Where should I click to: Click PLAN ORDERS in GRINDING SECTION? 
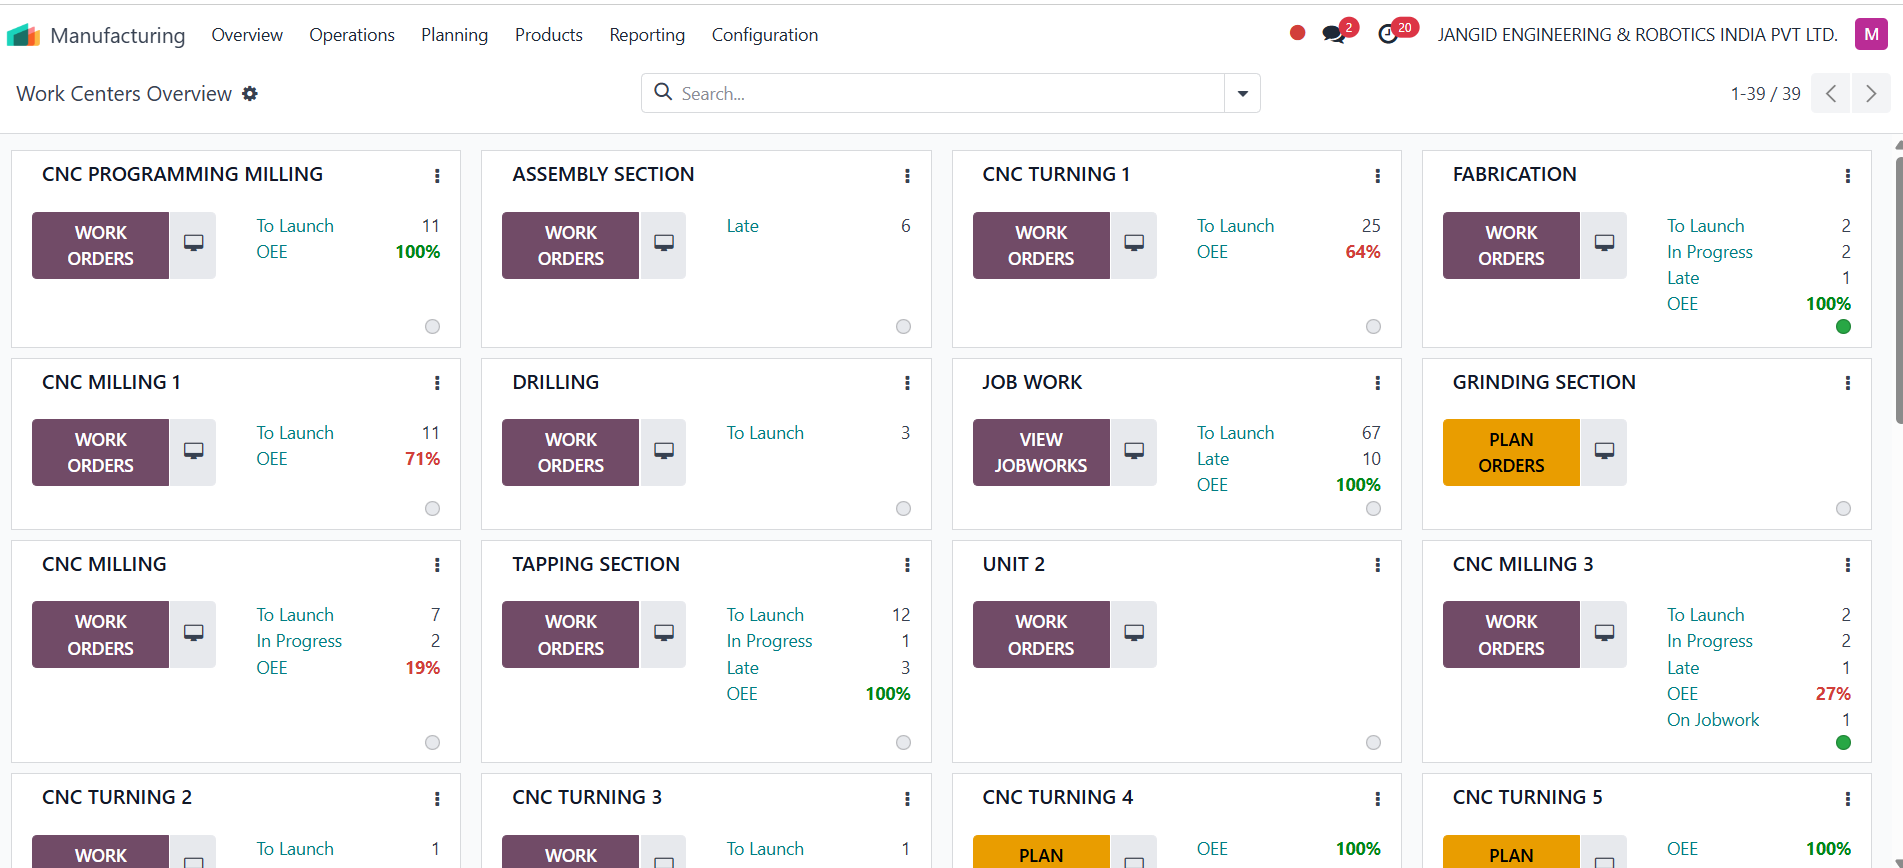pyautogui.click(x=1510, y=452)
